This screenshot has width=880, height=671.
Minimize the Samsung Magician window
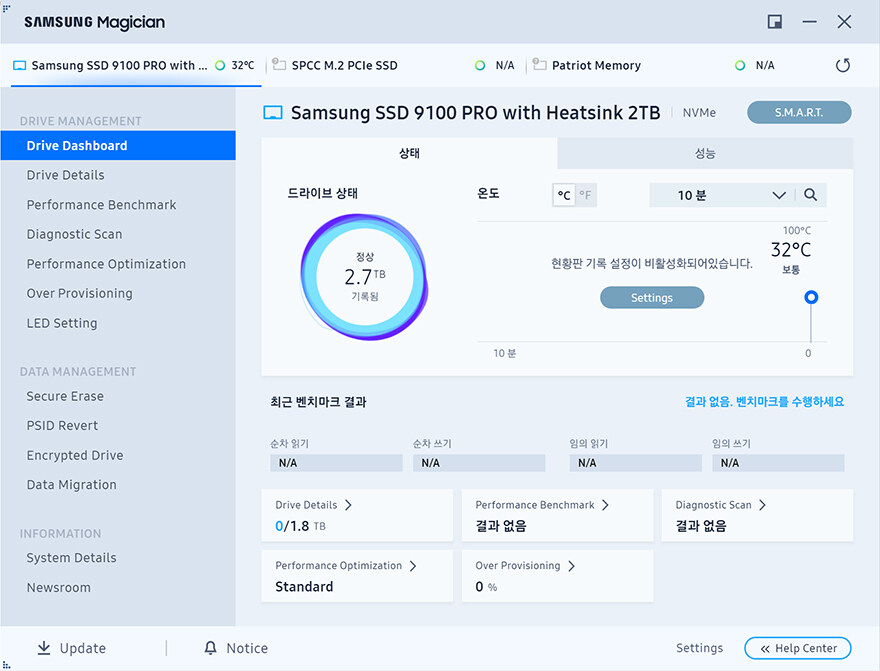[809, 22]
